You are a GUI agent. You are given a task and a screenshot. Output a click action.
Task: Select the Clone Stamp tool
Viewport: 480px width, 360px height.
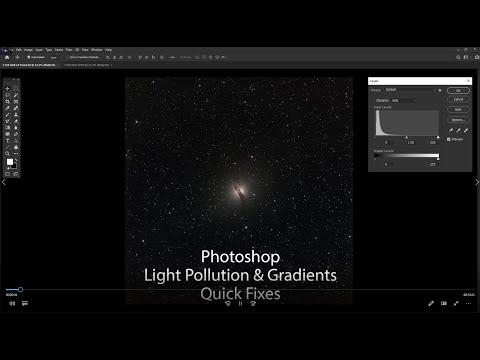click(16, 115)
